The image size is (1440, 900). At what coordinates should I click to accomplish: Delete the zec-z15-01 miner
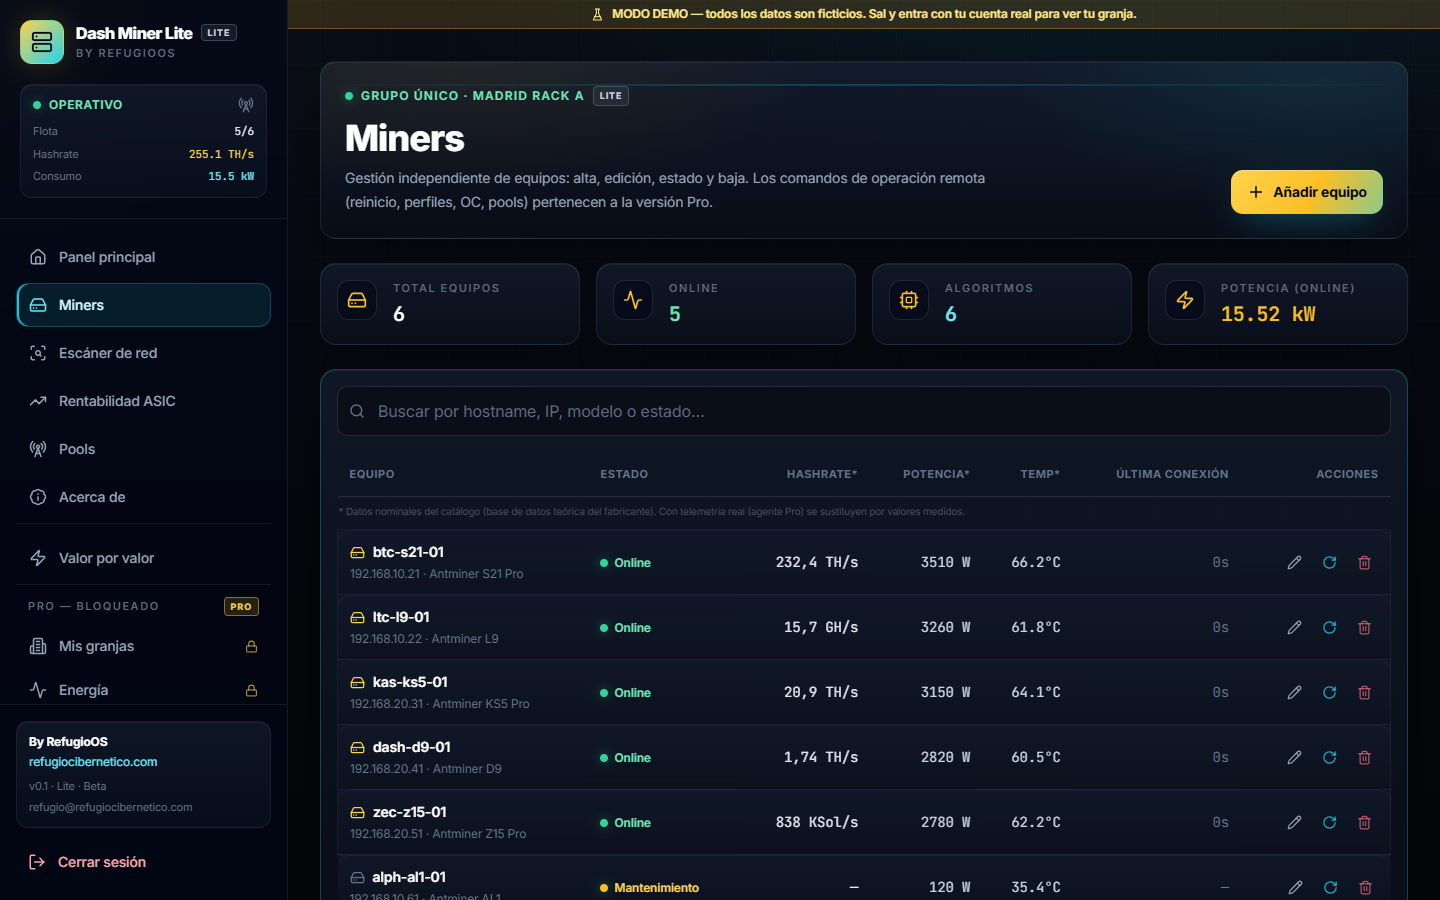click(1364, 823)
